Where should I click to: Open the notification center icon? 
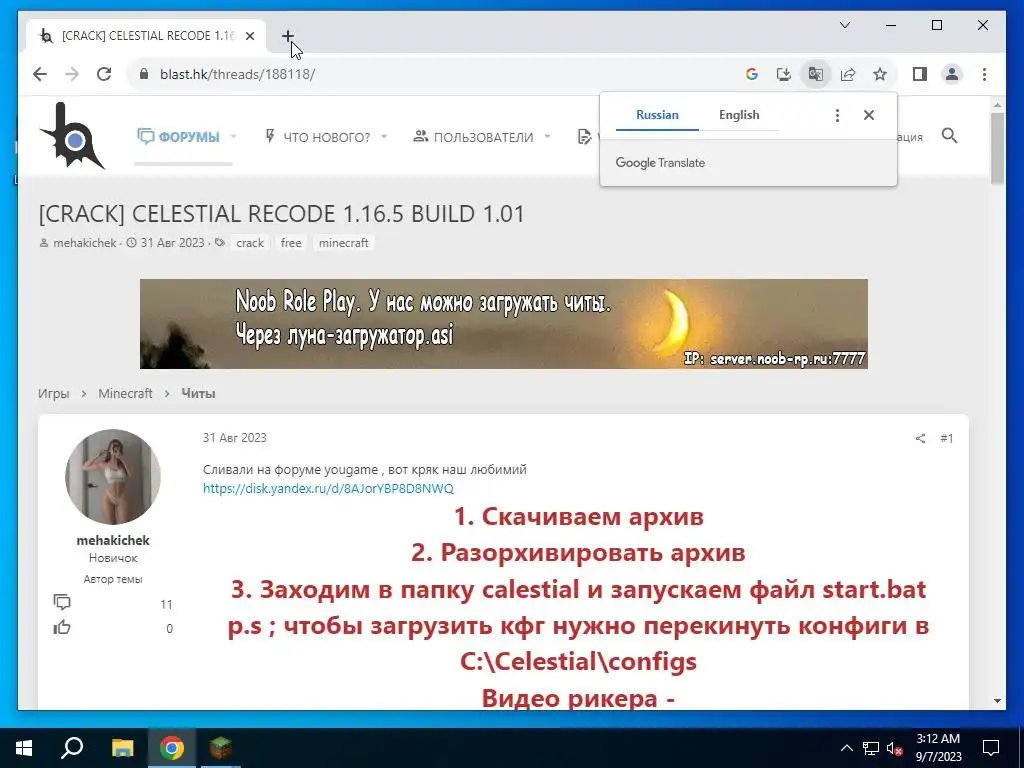(x=991, y=748)
